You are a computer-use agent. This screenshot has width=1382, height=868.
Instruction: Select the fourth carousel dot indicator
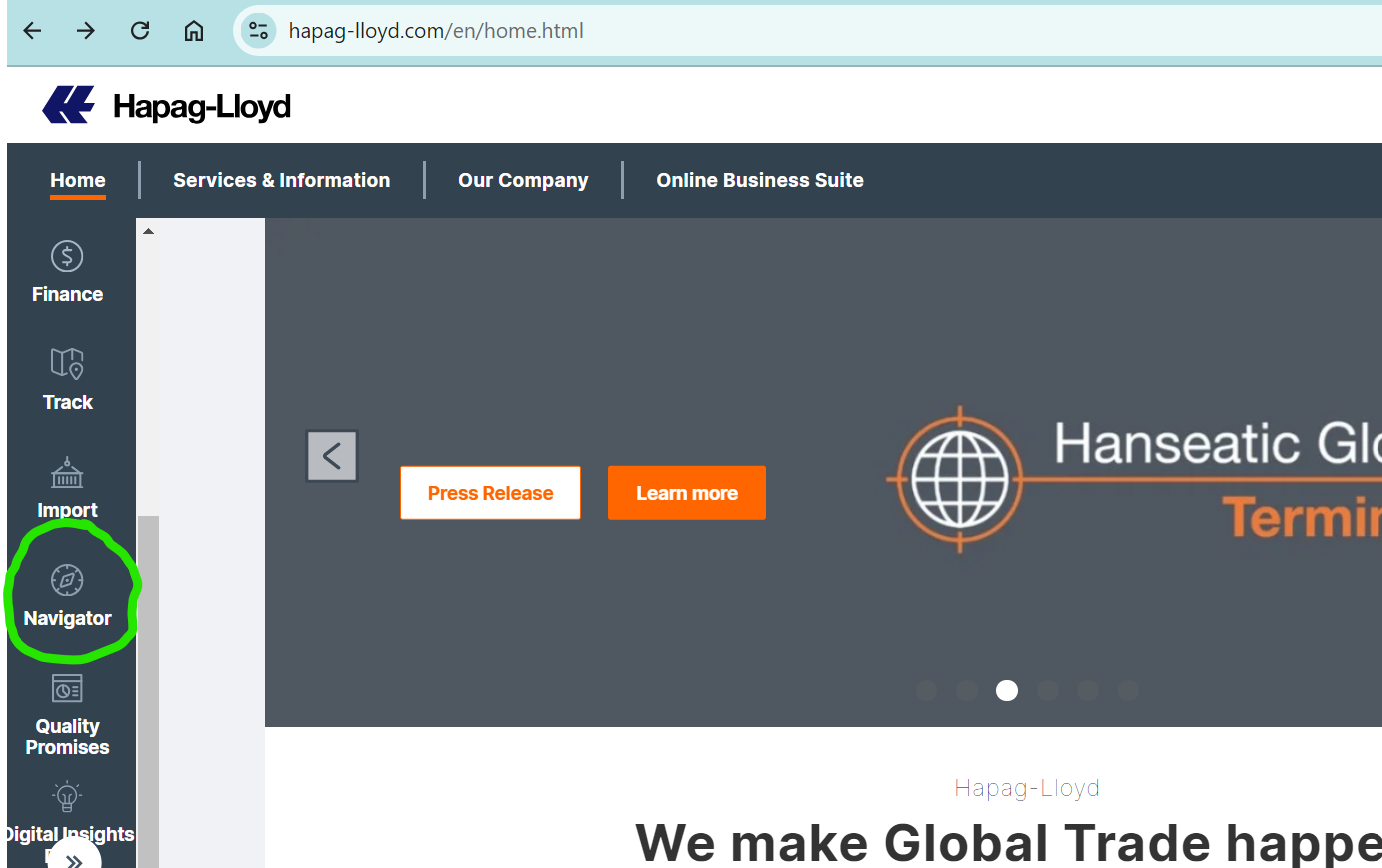1047,691
